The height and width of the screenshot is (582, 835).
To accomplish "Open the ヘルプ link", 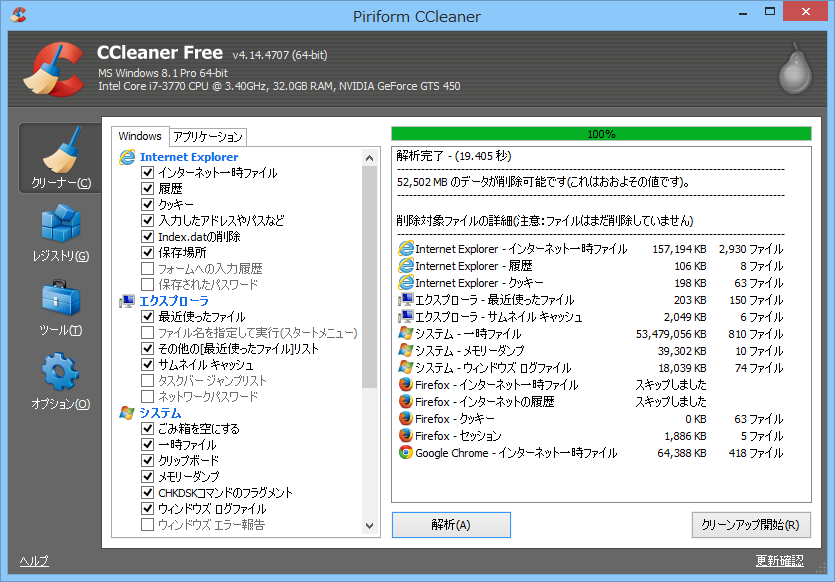I will [33, 562].
